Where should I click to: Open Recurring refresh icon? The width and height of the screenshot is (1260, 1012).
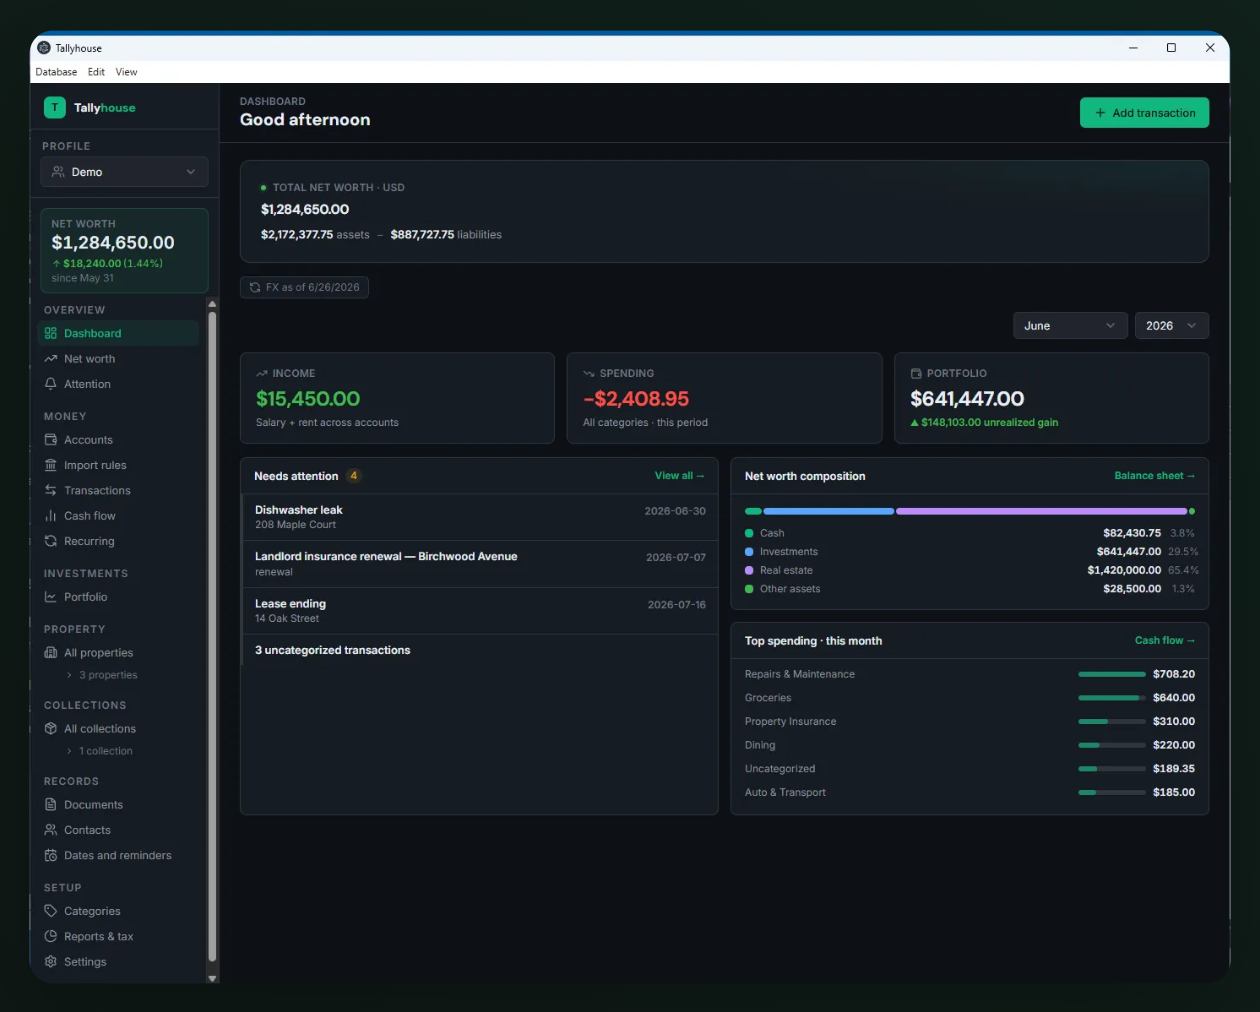51,541
